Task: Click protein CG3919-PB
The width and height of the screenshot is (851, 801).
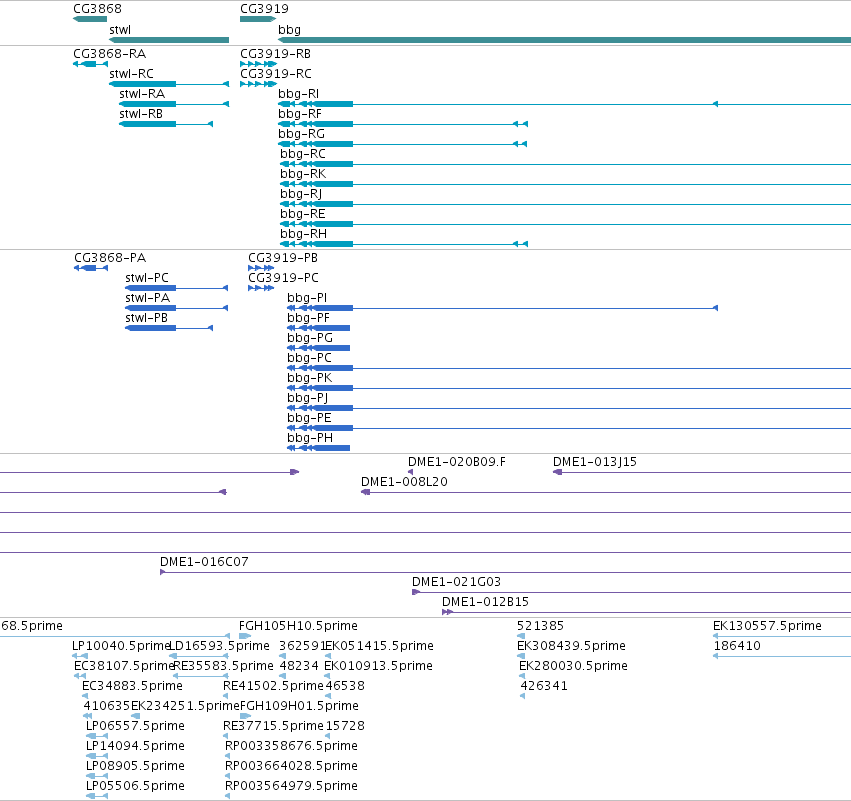Action: 283,258
